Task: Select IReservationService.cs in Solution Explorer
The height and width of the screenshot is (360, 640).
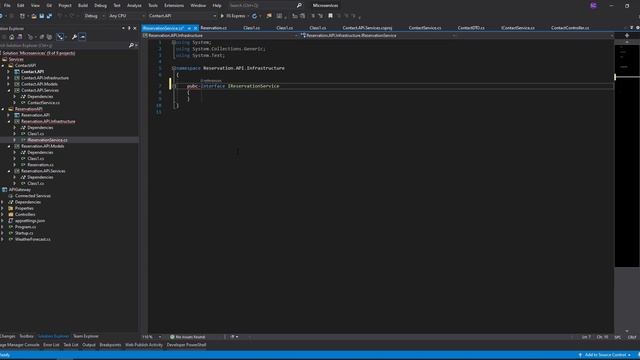Action: (47, 140)
